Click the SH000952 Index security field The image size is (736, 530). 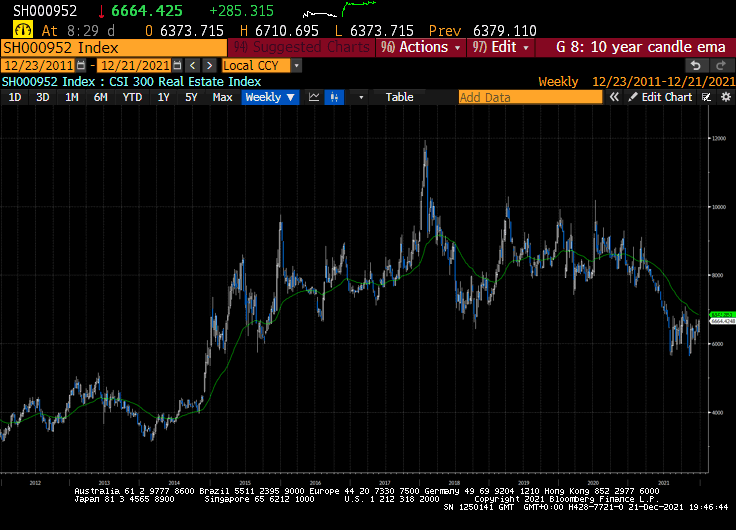(x=114, y=48)
